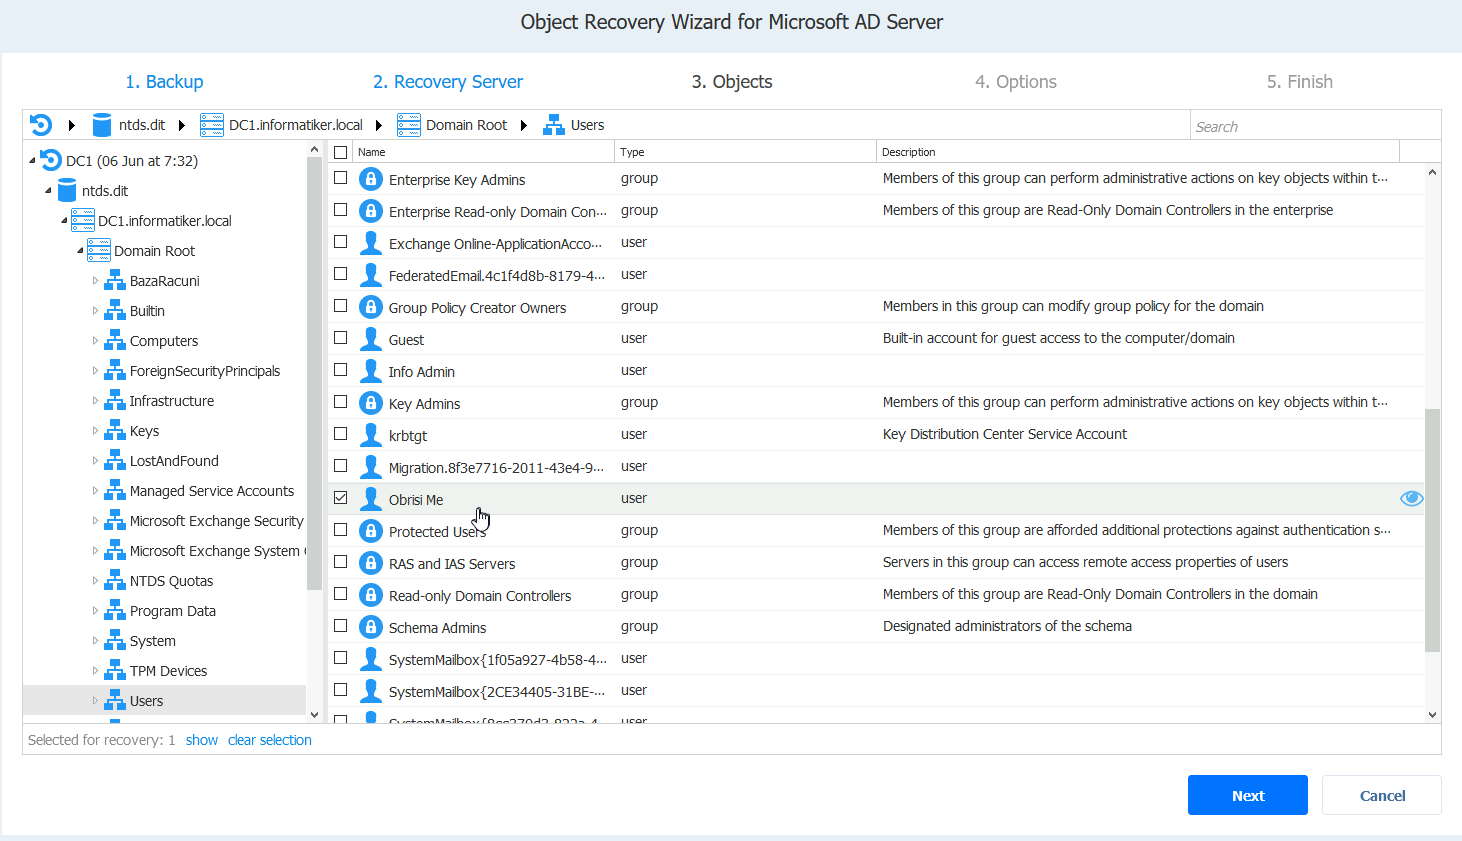The width and height of the screenshot is (1462, 841).
Task: Go to step 1. Backup
Action: [x=164, y=82]
